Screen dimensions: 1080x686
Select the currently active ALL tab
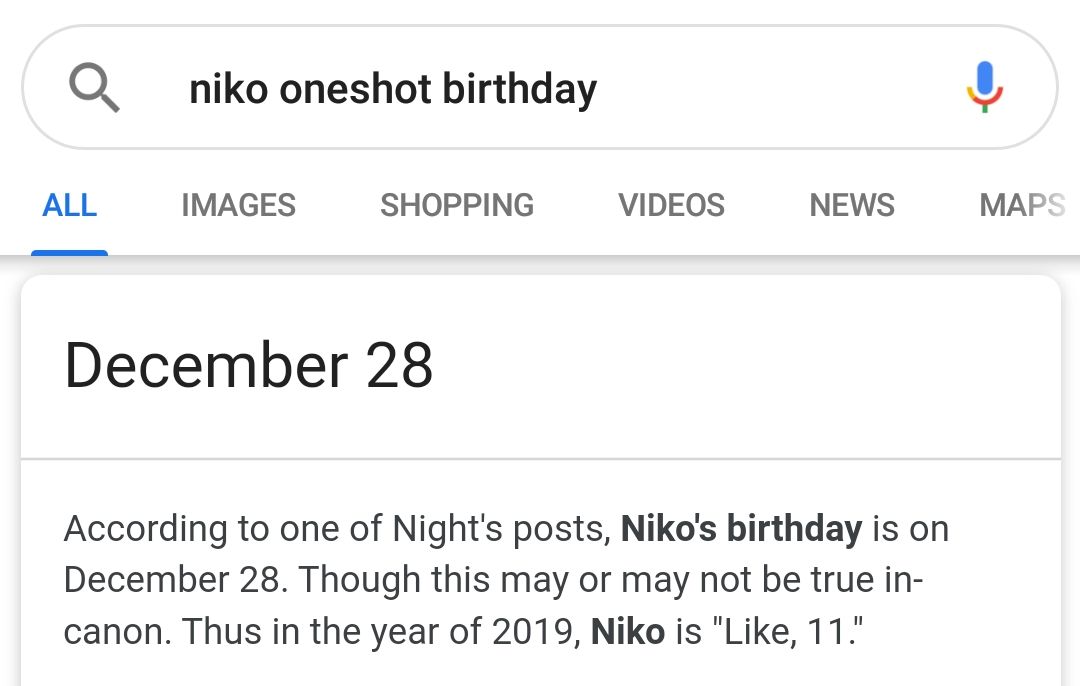(x=69, y=205)
